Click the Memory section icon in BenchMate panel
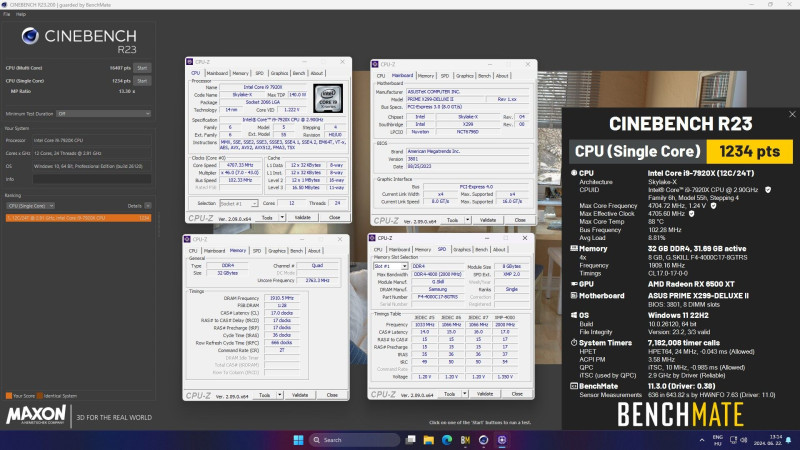The height and width of the screenshot is (450, 800). click(574, 248)
